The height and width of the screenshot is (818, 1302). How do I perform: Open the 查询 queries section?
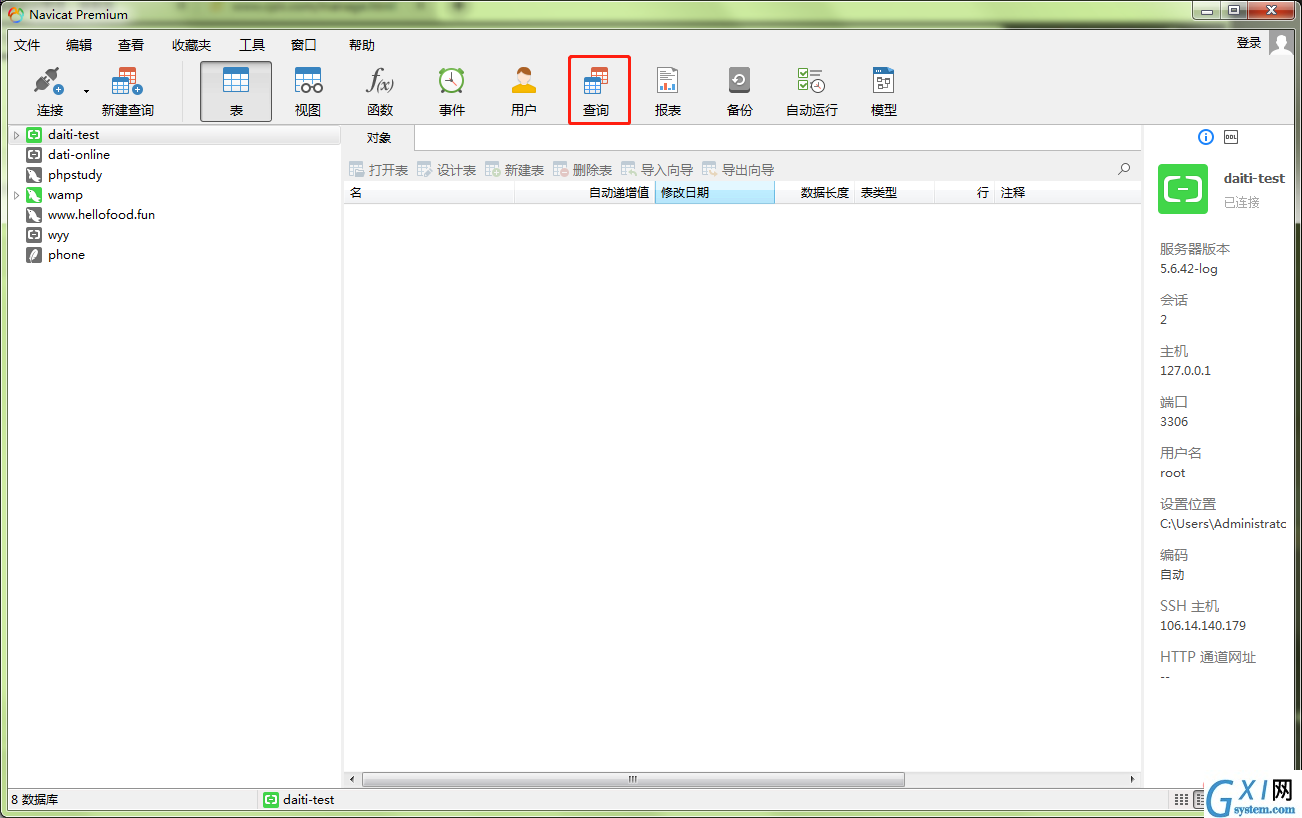(596, 92)
